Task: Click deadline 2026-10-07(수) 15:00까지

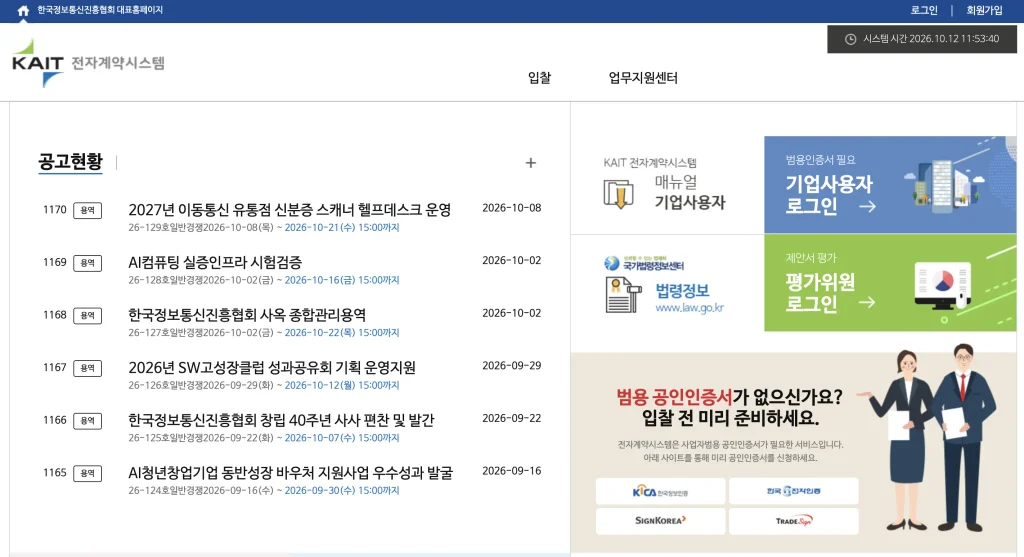Action: pyautogui.click(x=342, y=438)
